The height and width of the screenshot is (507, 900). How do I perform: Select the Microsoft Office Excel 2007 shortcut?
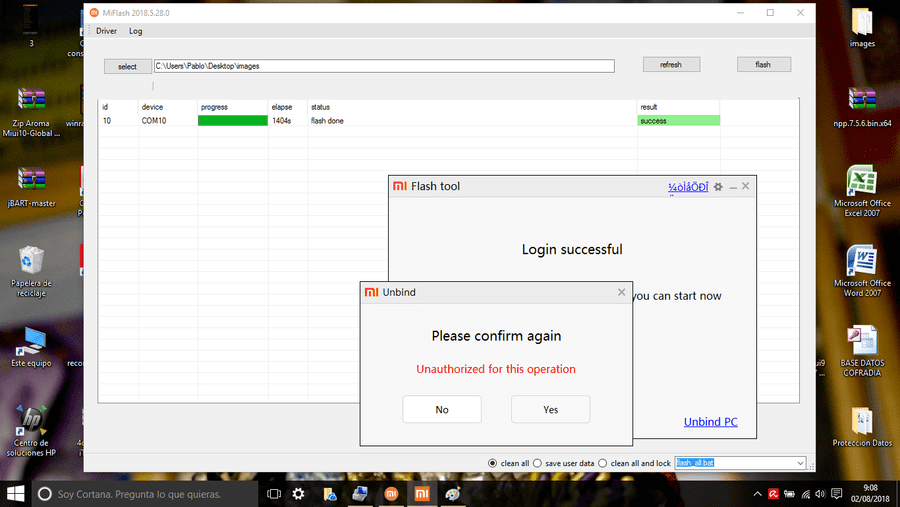point(862,192)
